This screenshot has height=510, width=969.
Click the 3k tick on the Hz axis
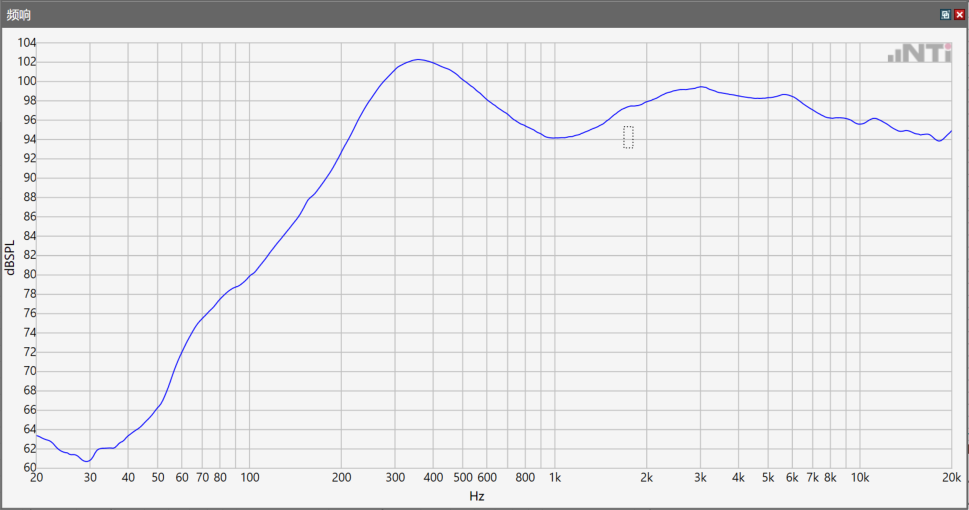pyautogui.click(x=700, y=478)
